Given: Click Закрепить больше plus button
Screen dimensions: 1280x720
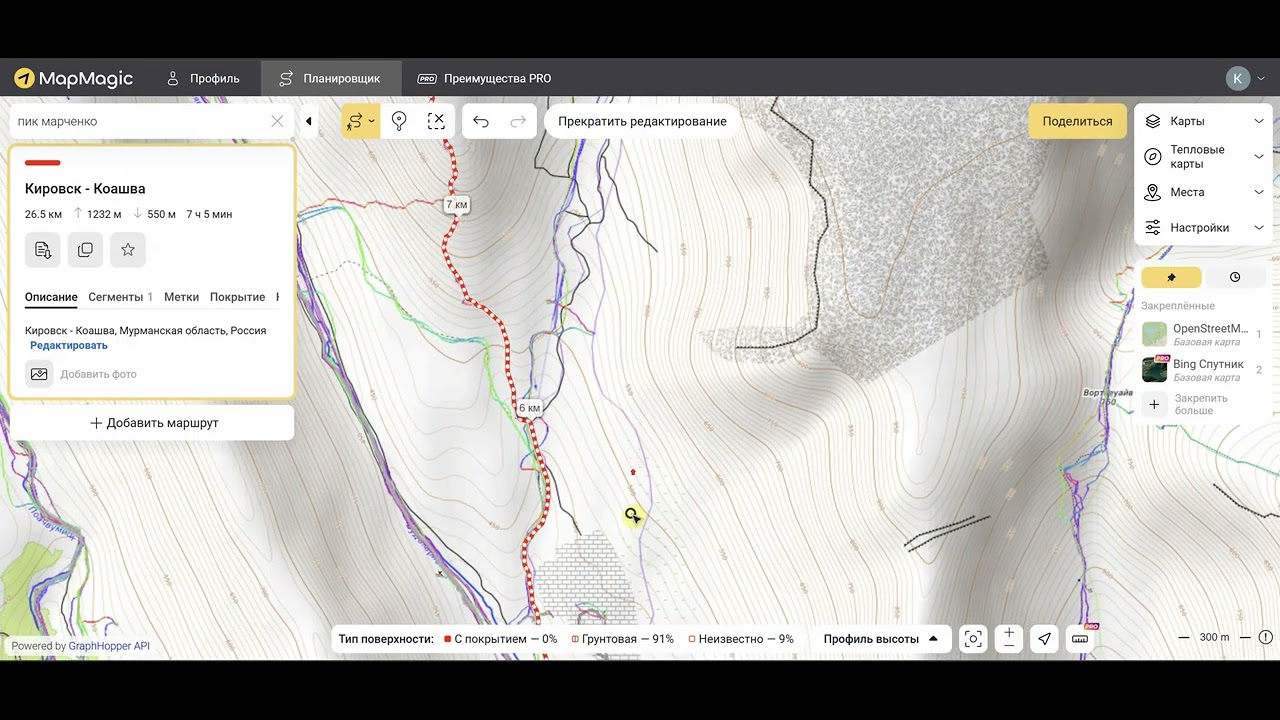Looking at the screenshot, I should point(1154,404).
